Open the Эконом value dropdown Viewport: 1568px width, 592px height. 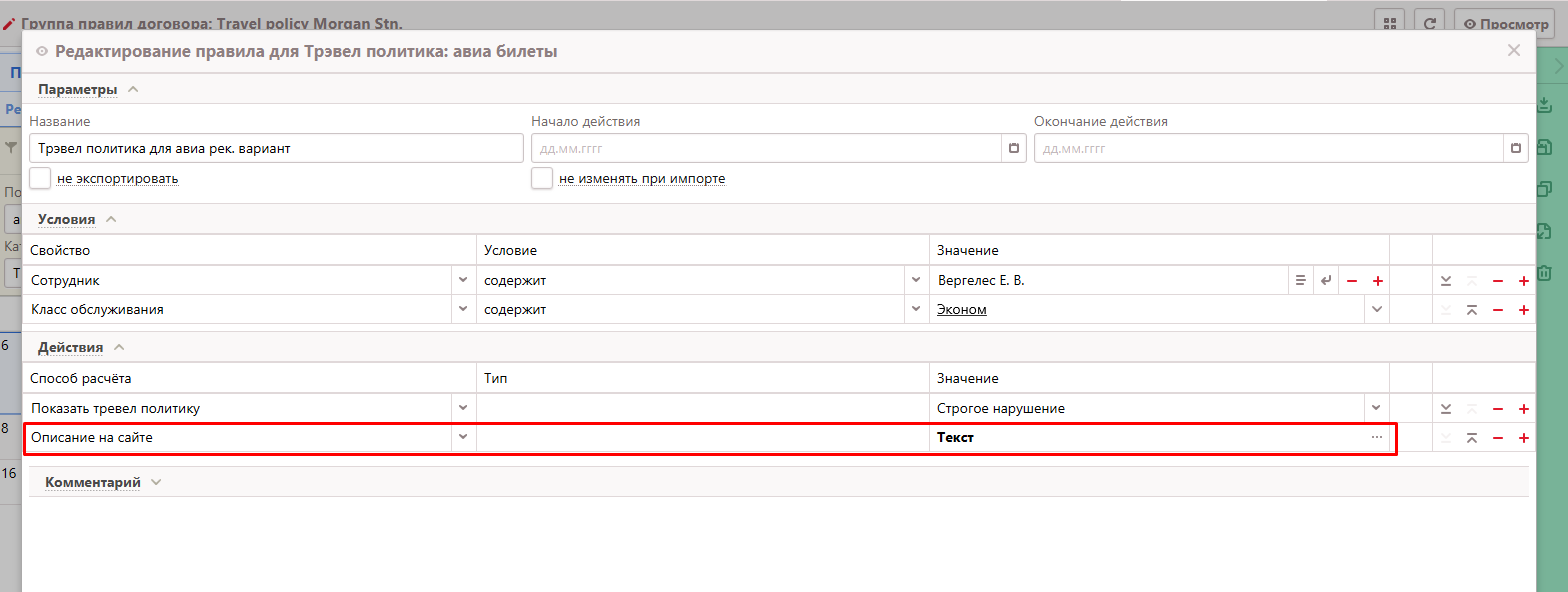[x=1377, y=310]
